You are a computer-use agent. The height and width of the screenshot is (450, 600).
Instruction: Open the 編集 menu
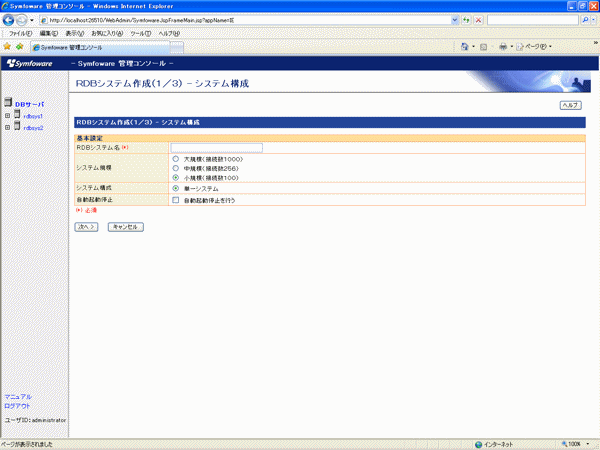tap(49, 34)
